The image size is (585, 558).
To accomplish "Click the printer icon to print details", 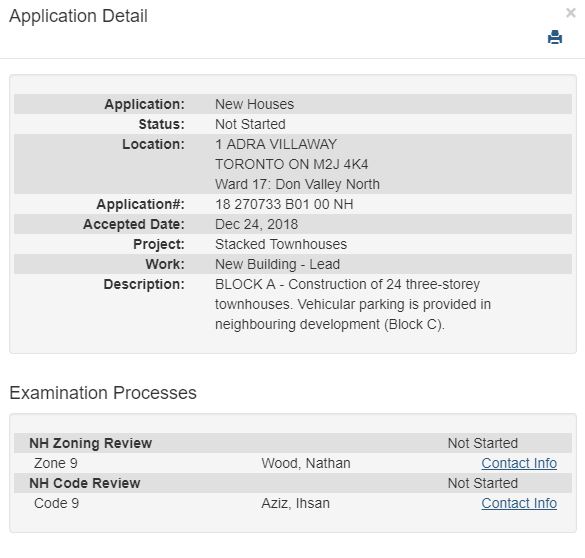I will (555, 37).
